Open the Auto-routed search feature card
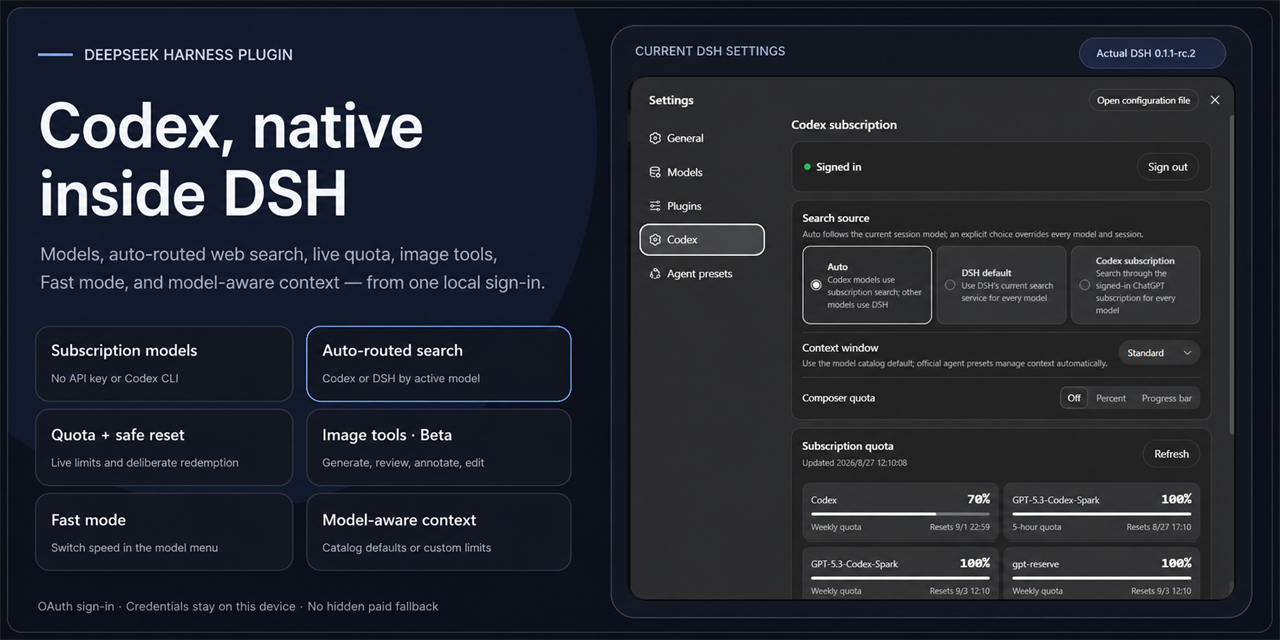 click(439, 363)
